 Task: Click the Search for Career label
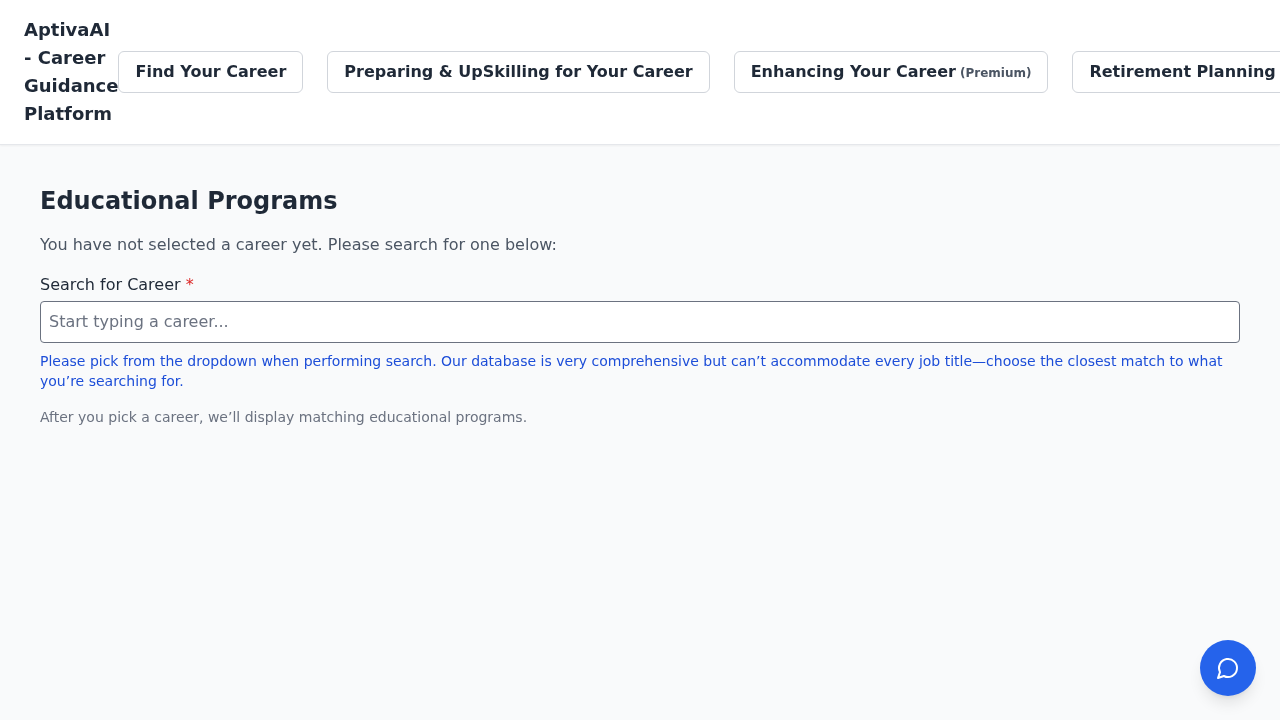[110, 285]
